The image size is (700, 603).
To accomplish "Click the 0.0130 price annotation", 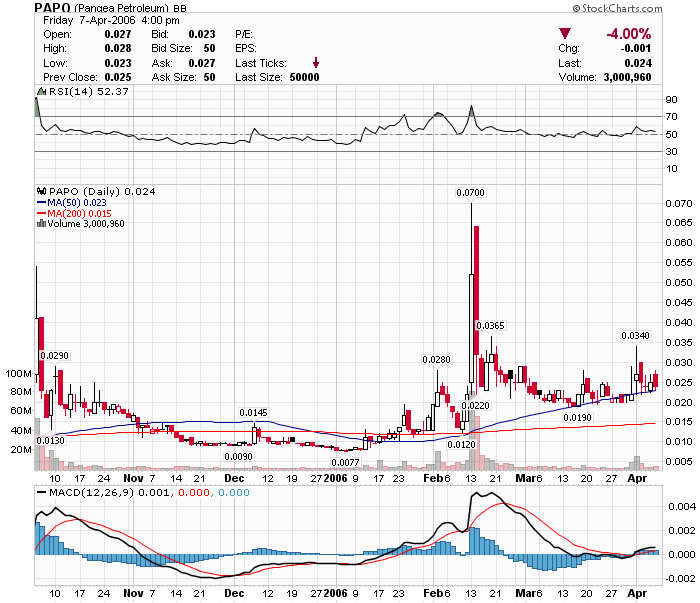I will [50, 441].
